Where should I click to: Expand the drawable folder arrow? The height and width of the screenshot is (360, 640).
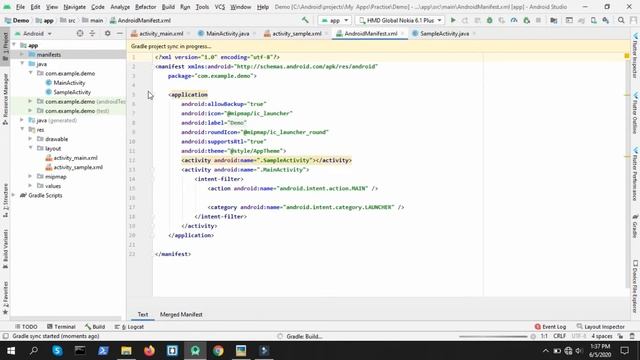click(30, 139)
